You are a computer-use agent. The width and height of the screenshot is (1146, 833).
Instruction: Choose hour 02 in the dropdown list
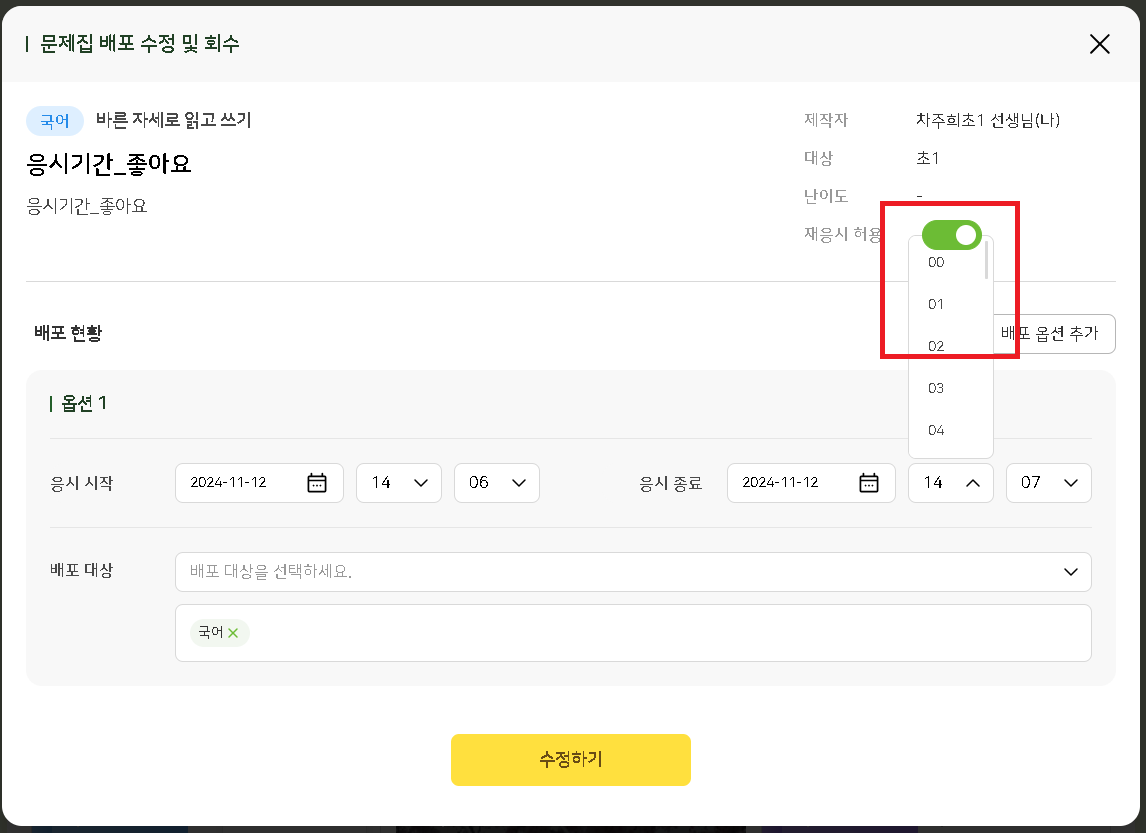pyautogui.click(x=936, y=347)
